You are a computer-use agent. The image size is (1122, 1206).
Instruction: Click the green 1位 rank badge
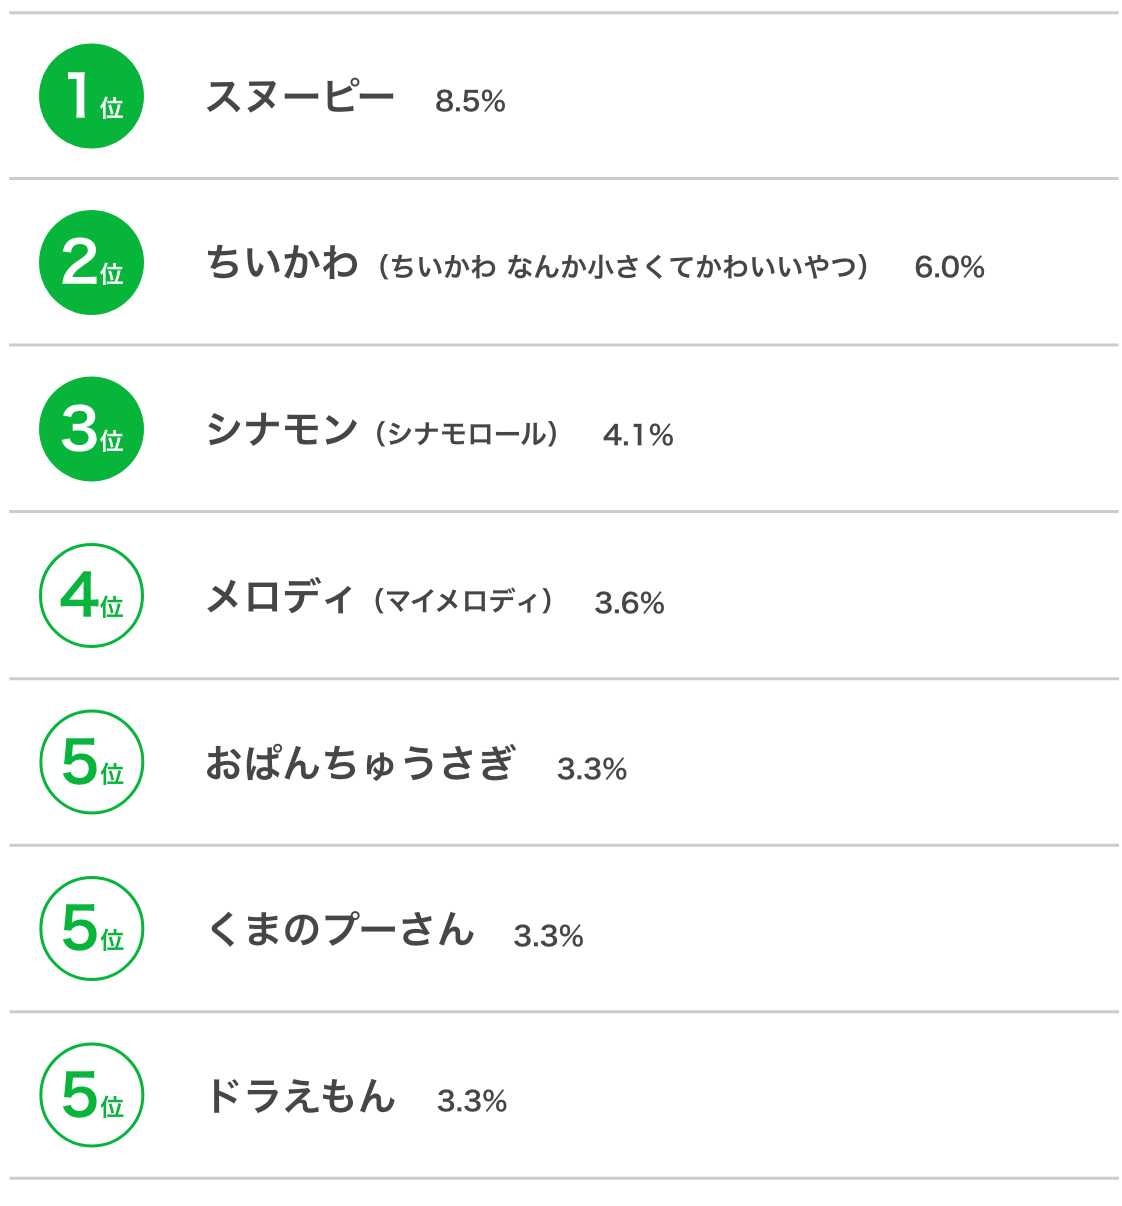pos(91,96)
